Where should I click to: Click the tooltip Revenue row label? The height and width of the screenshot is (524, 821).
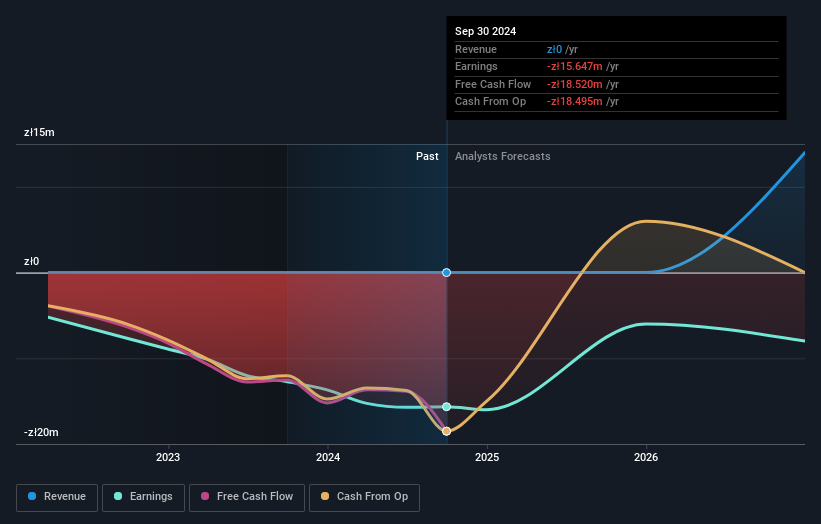[476, 49]
